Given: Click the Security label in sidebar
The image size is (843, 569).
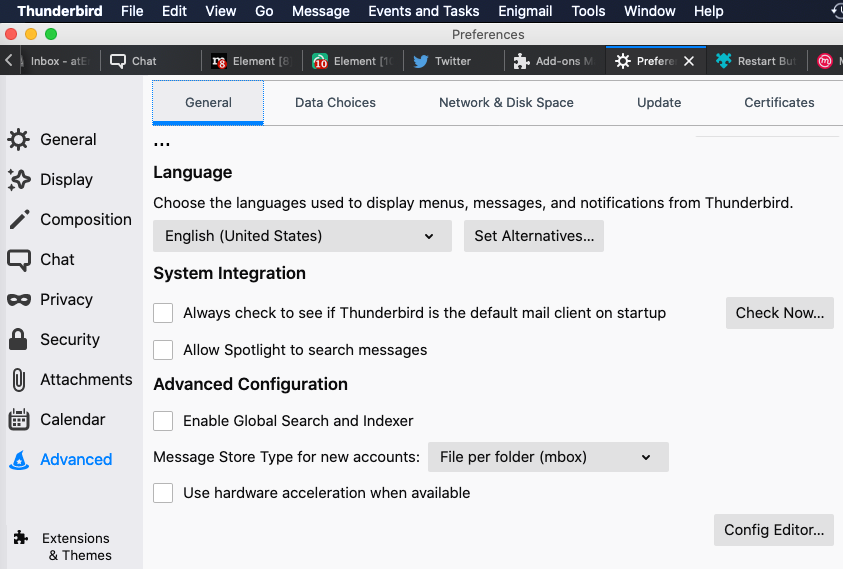Looking at the screenshot, I should tap(70, 339).
